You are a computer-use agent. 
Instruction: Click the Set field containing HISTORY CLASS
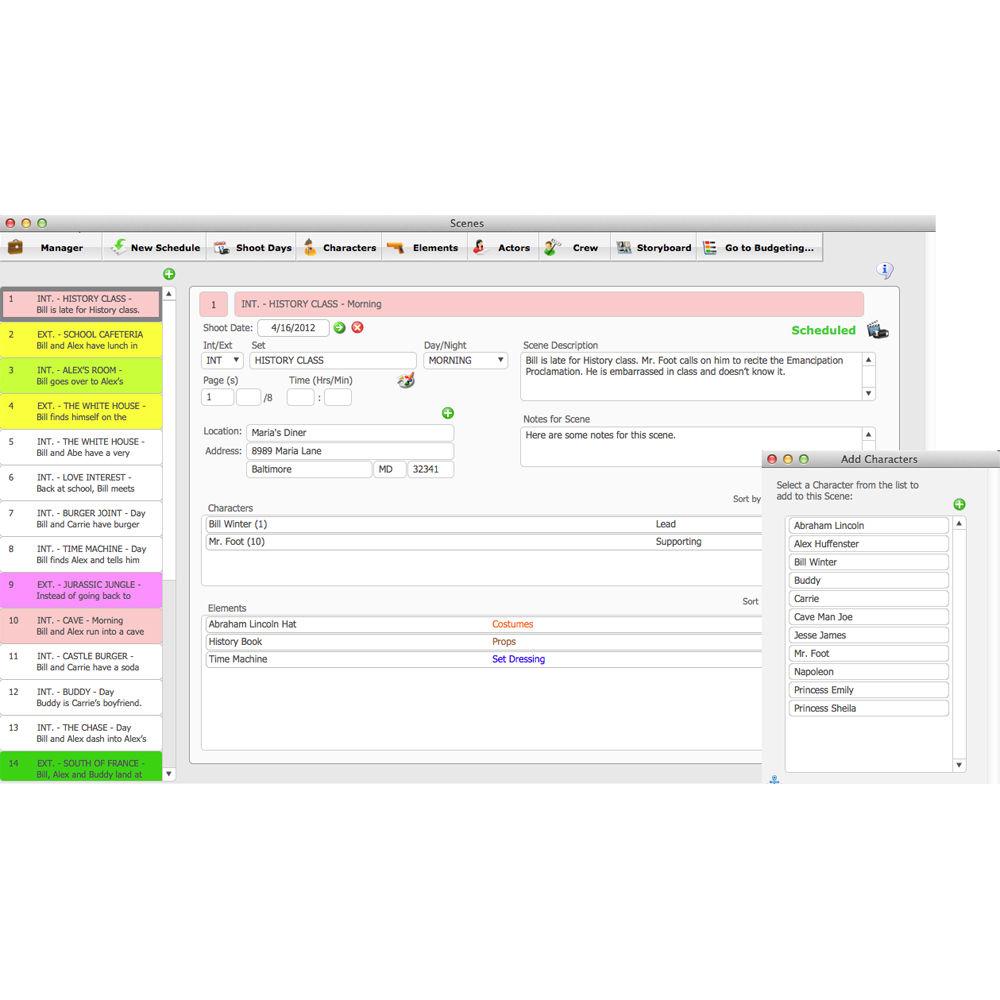[332, 360]
